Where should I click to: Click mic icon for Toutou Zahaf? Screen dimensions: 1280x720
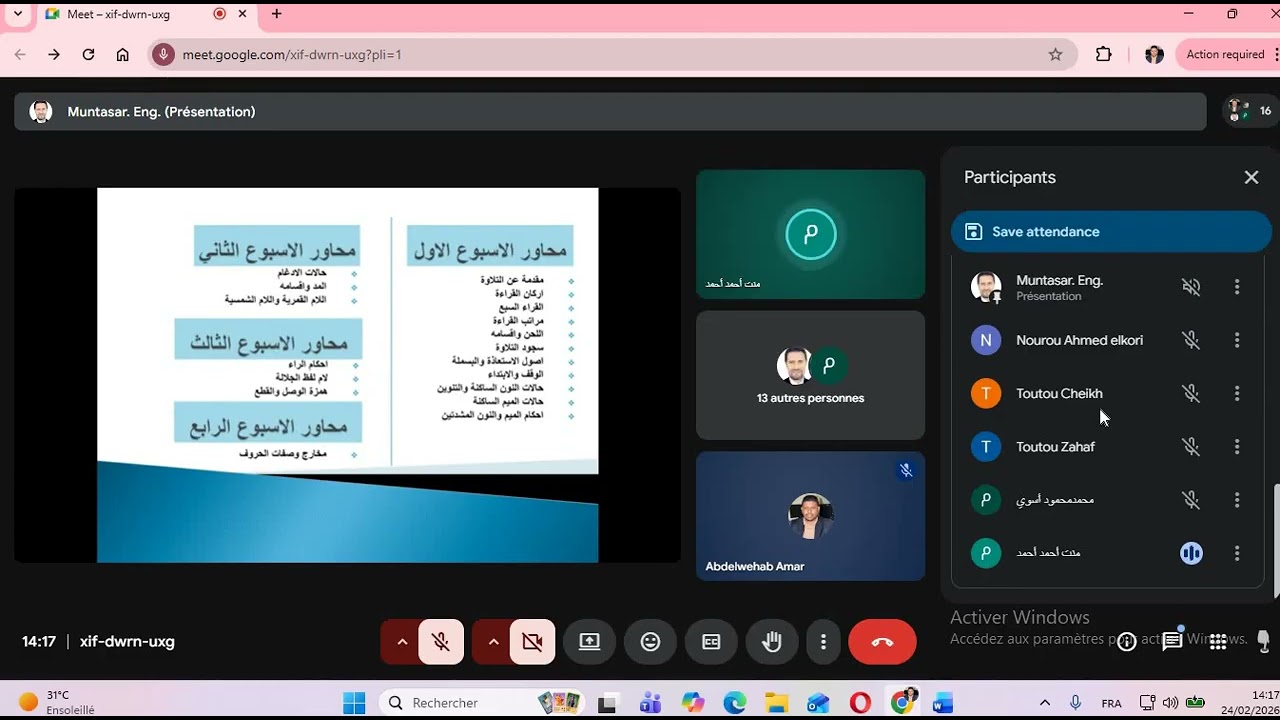(x=1191, y=447)
